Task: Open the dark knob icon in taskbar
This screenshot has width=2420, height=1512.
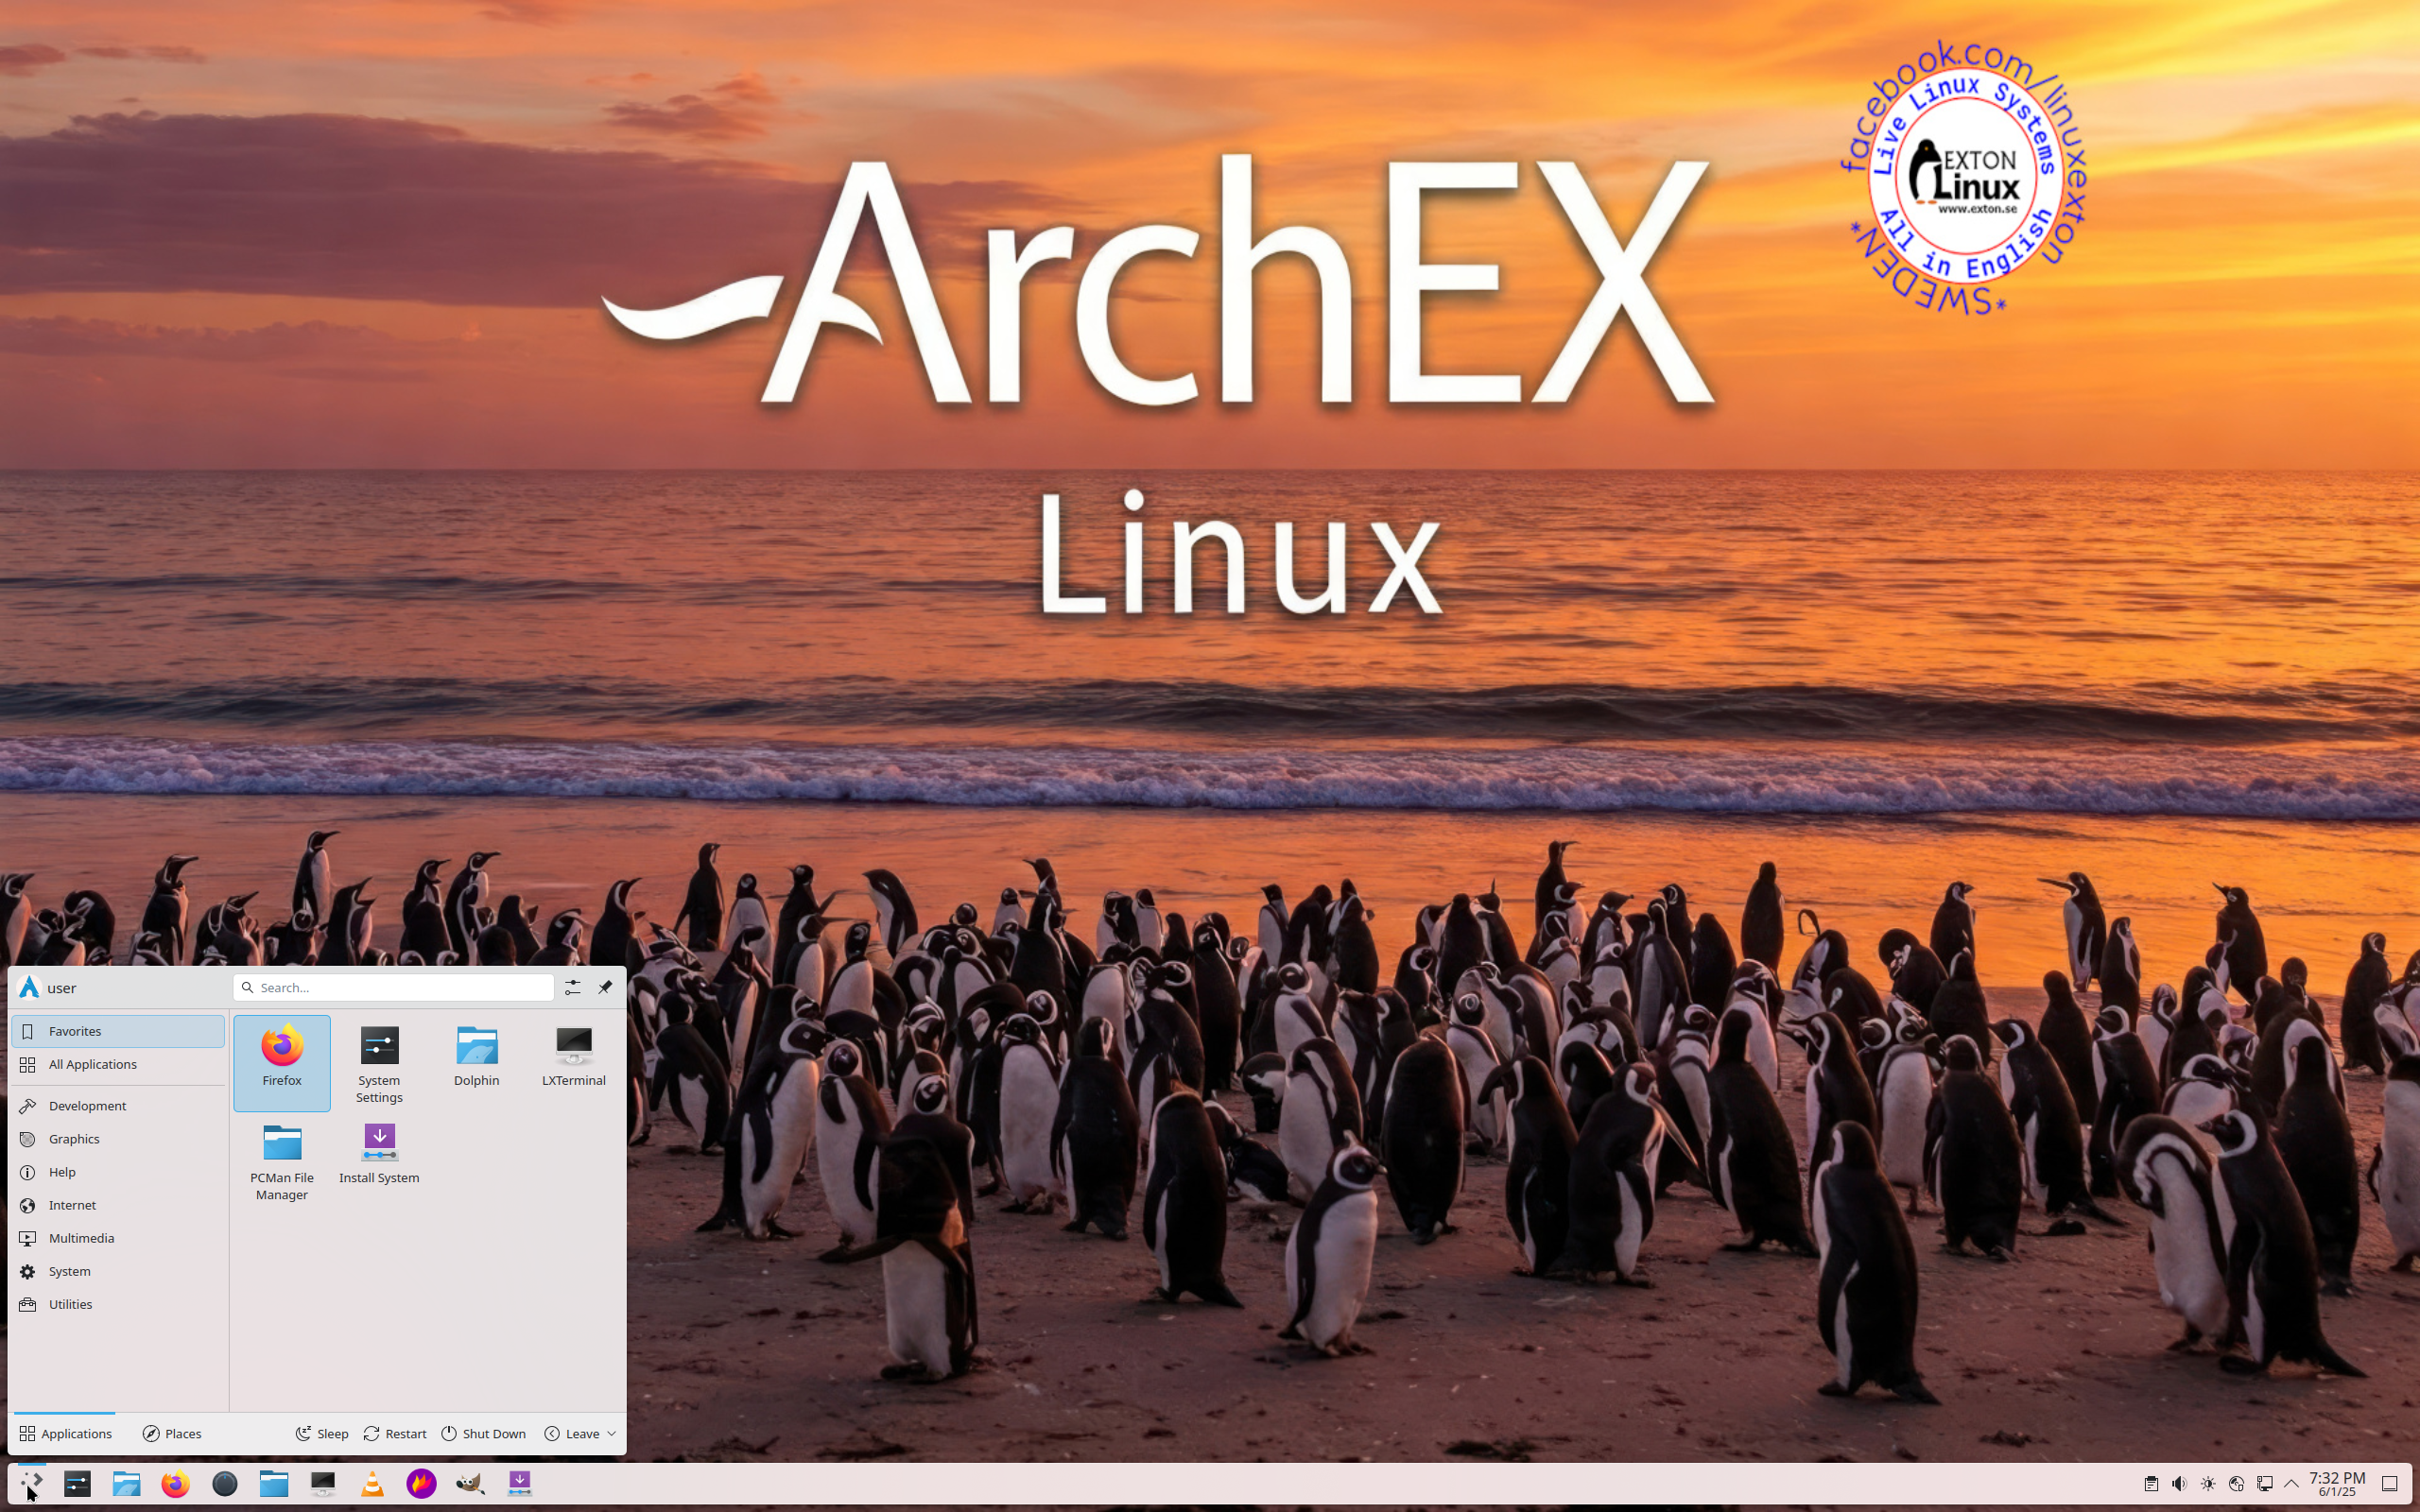Action: pyautogui.click(x=224, y=1483)
